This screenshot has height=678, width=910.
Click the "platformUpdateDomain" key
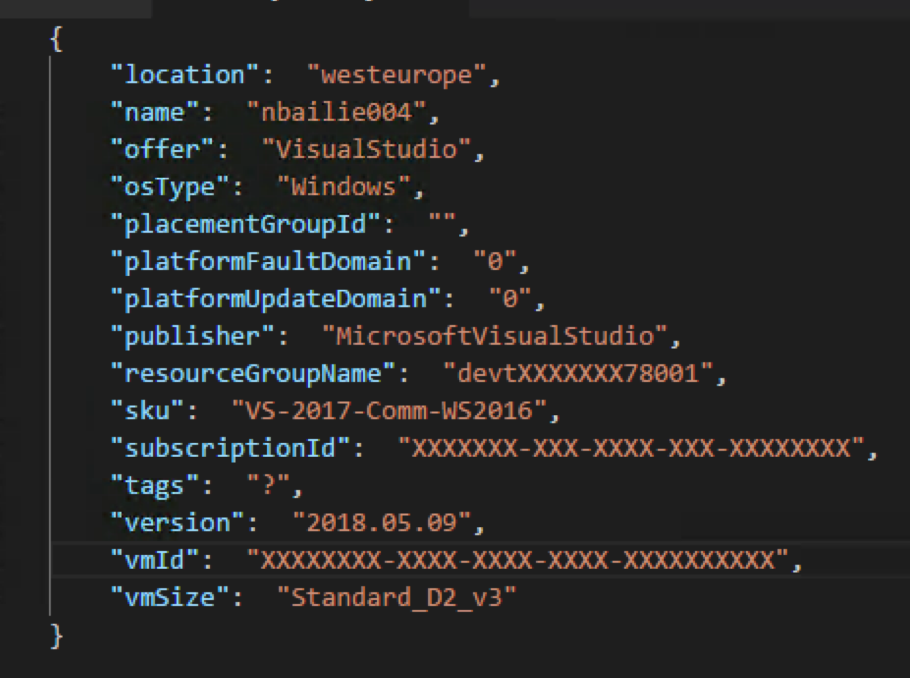click(x=276, y=299)
